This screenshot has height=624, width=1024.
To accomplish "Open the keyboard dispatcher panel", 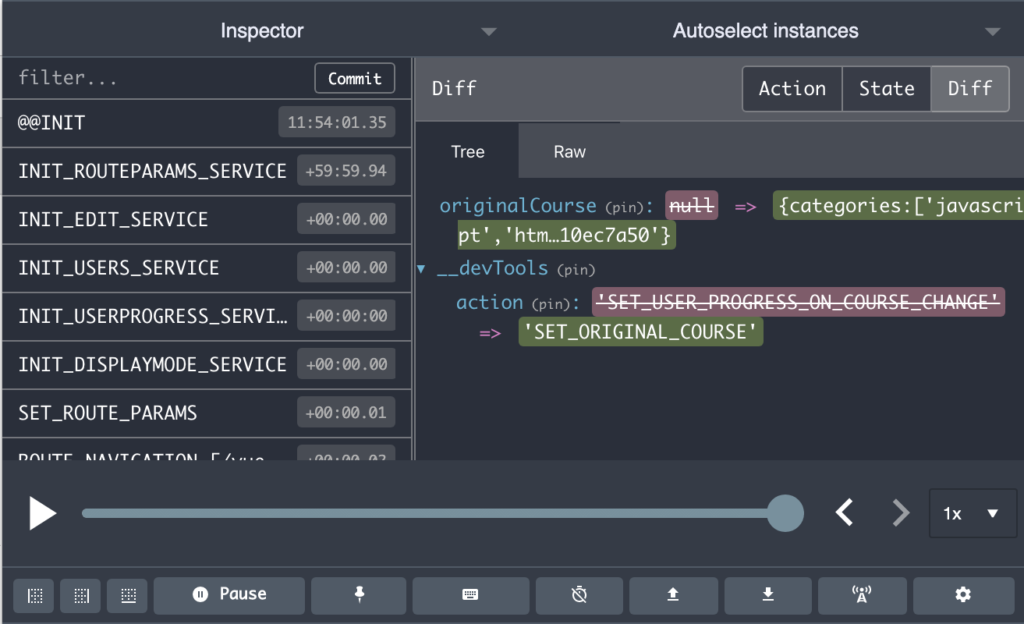I will point(471,595).
